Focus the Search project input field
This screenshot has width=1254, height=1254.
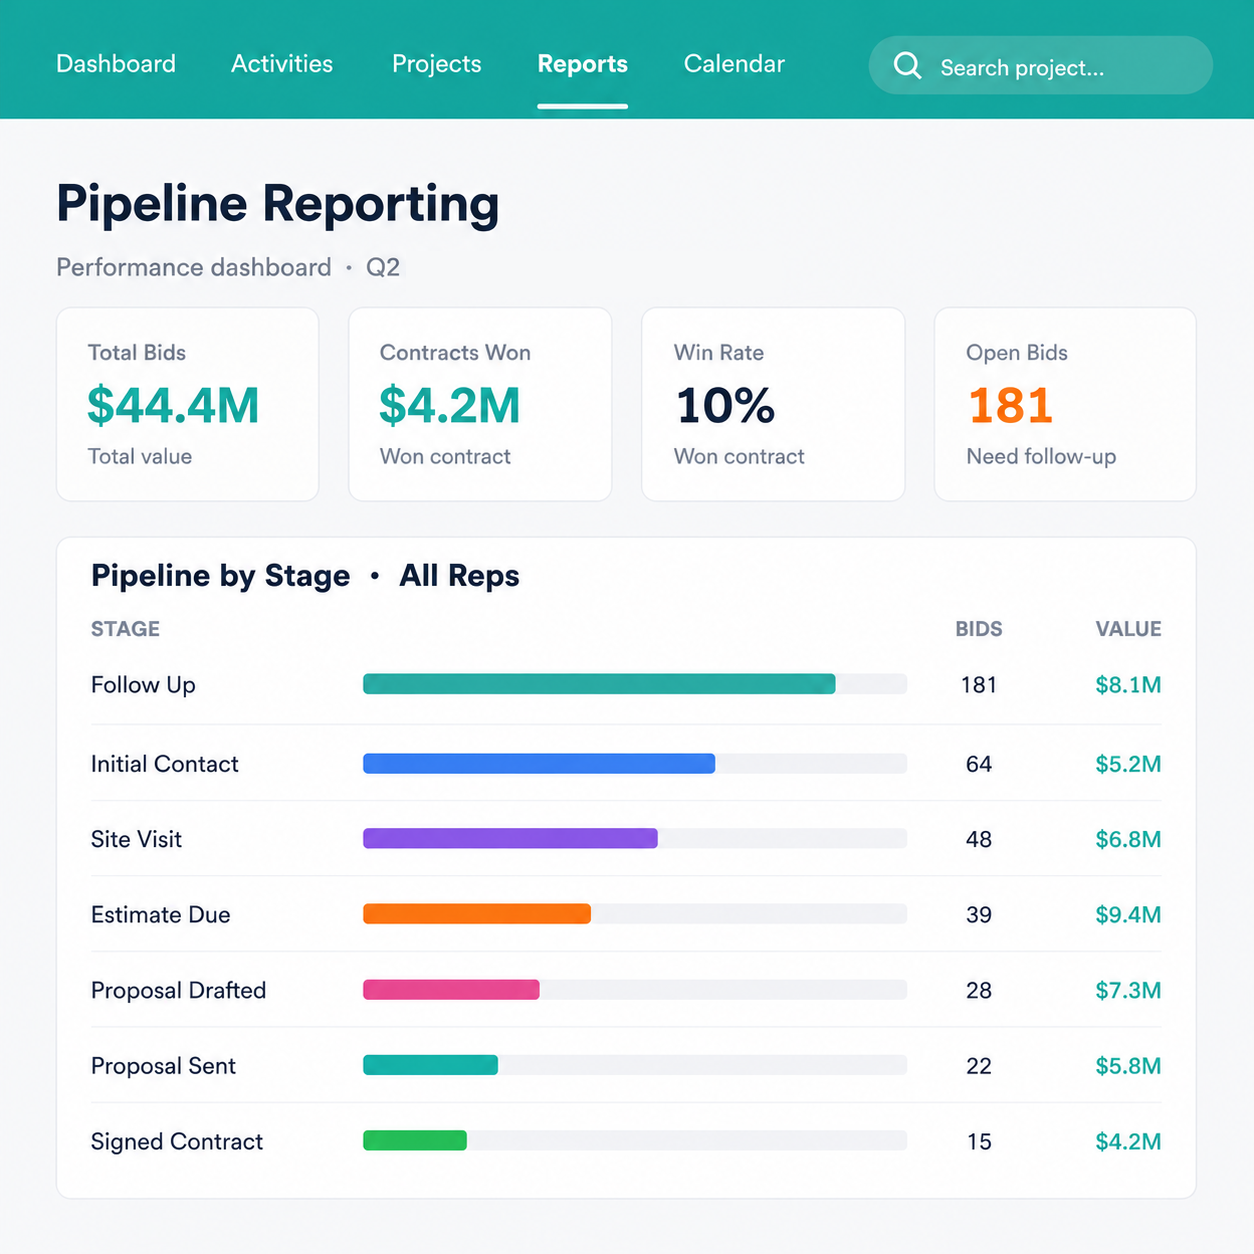pyautogui.click(x=1040, y=66)
